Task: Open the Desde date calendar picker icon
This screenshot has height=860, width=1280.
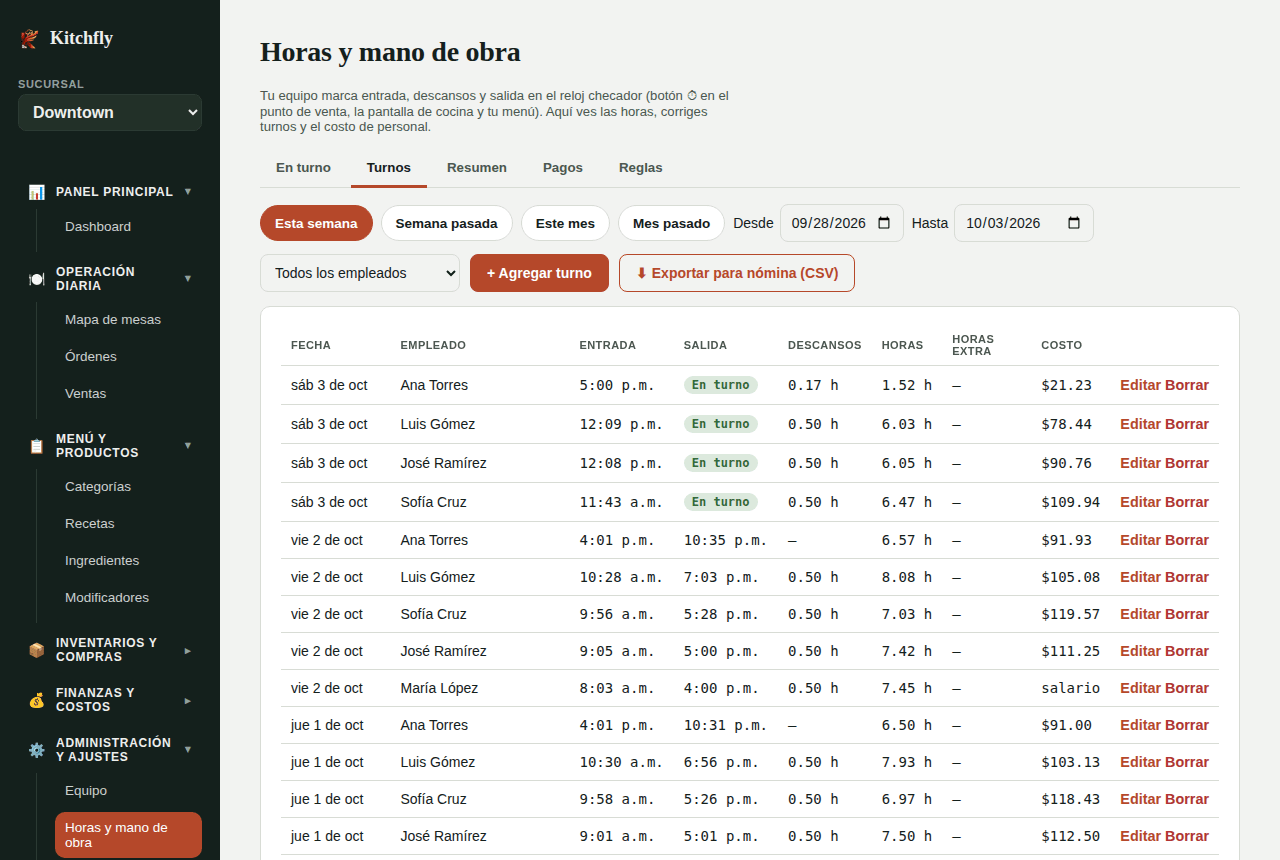Action: (x=884, y=223)
